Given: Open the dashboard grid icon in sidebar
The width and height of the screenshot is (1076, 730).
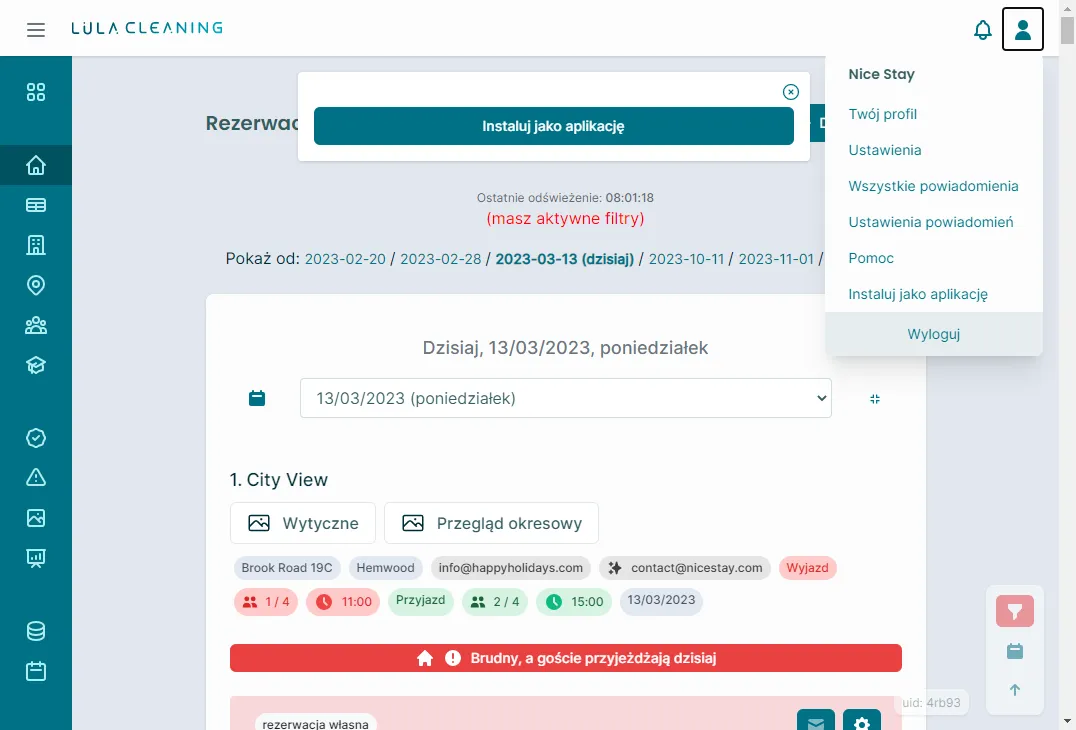Looking at the screenshot, I should [x=36, y=93].
